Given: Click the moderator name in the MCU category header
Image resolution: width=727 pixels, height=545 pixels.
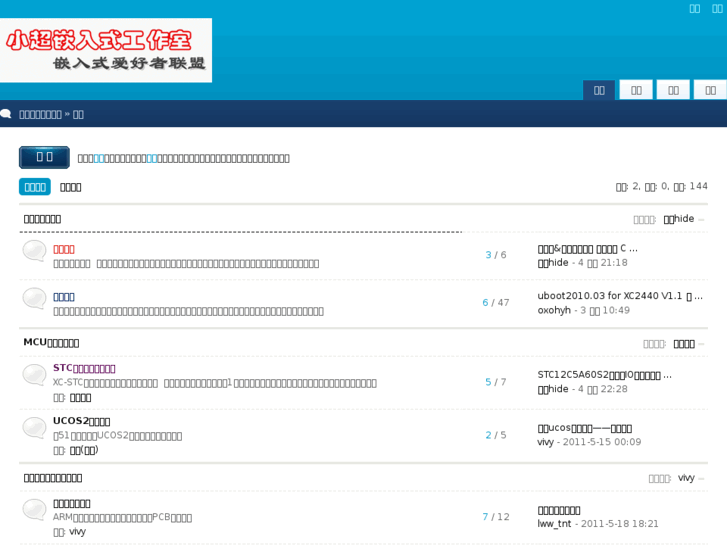Looking at the screenshot, I should point(684,344).
